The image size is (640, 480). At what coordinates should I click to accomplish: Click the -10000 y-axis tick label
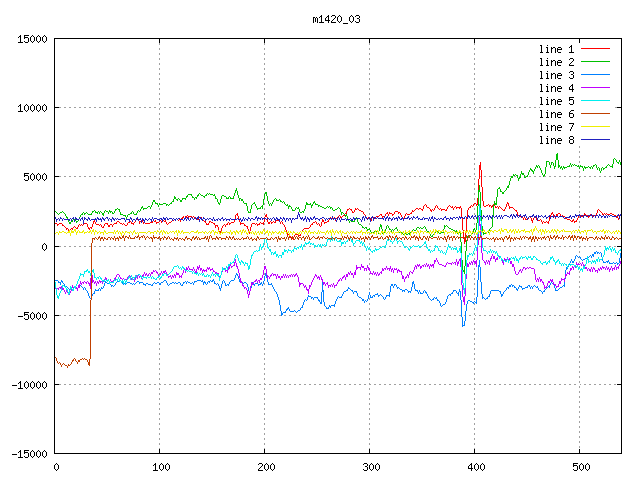pyautogui.click(x=28, y=384)
